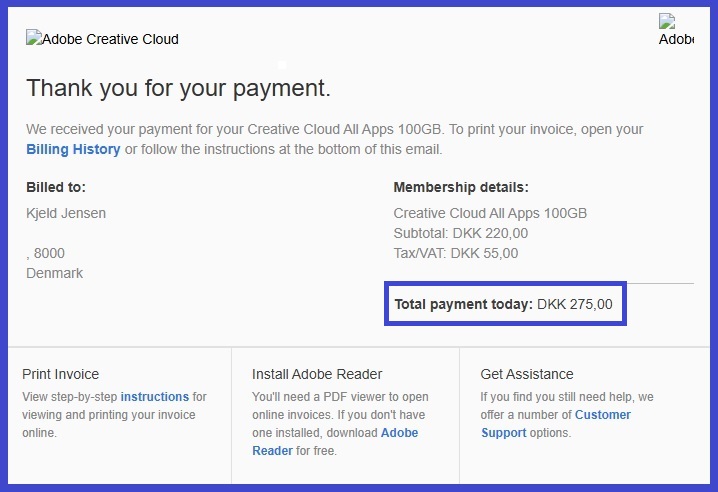Click the 'Thank you for your payment.' heading
Image resolution: width=718 pixels, height=492 pixels.
point(178,87)
